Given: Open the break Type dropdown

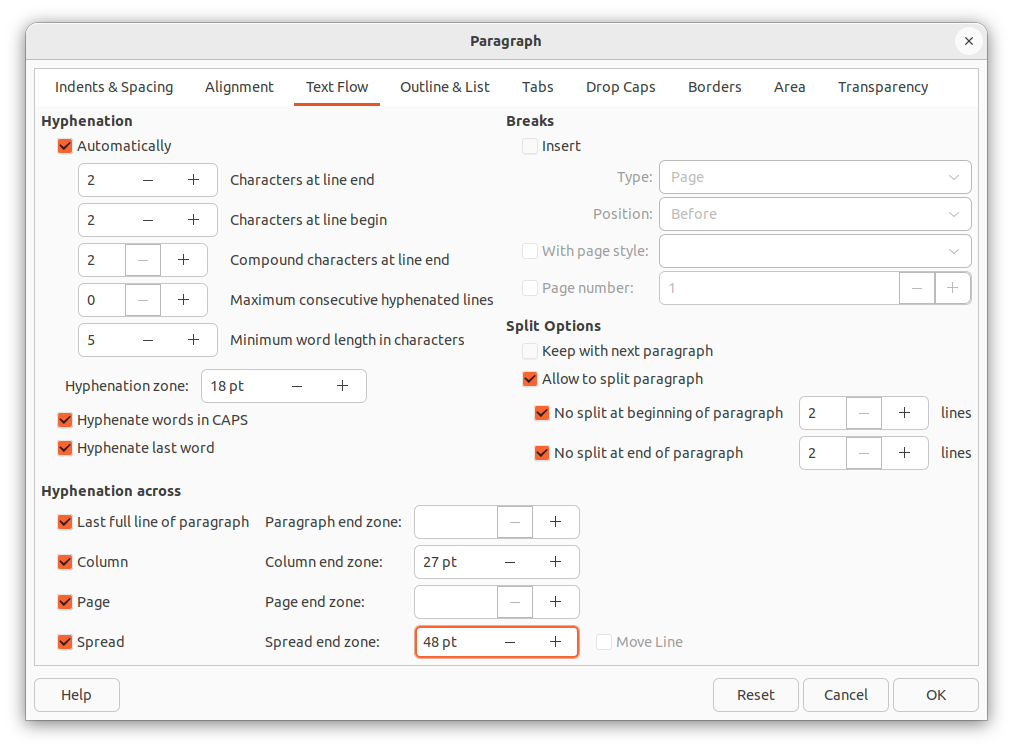Looking at the screenshot, I should click(x=815, y=177).
